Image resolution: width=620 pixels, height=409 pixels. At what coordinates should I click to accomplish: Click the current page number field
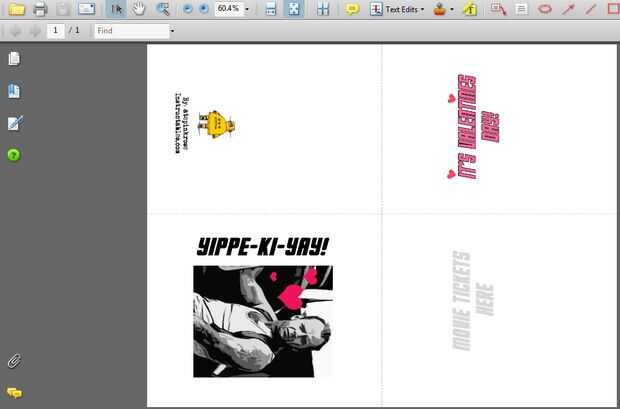(x=56, y=30)
